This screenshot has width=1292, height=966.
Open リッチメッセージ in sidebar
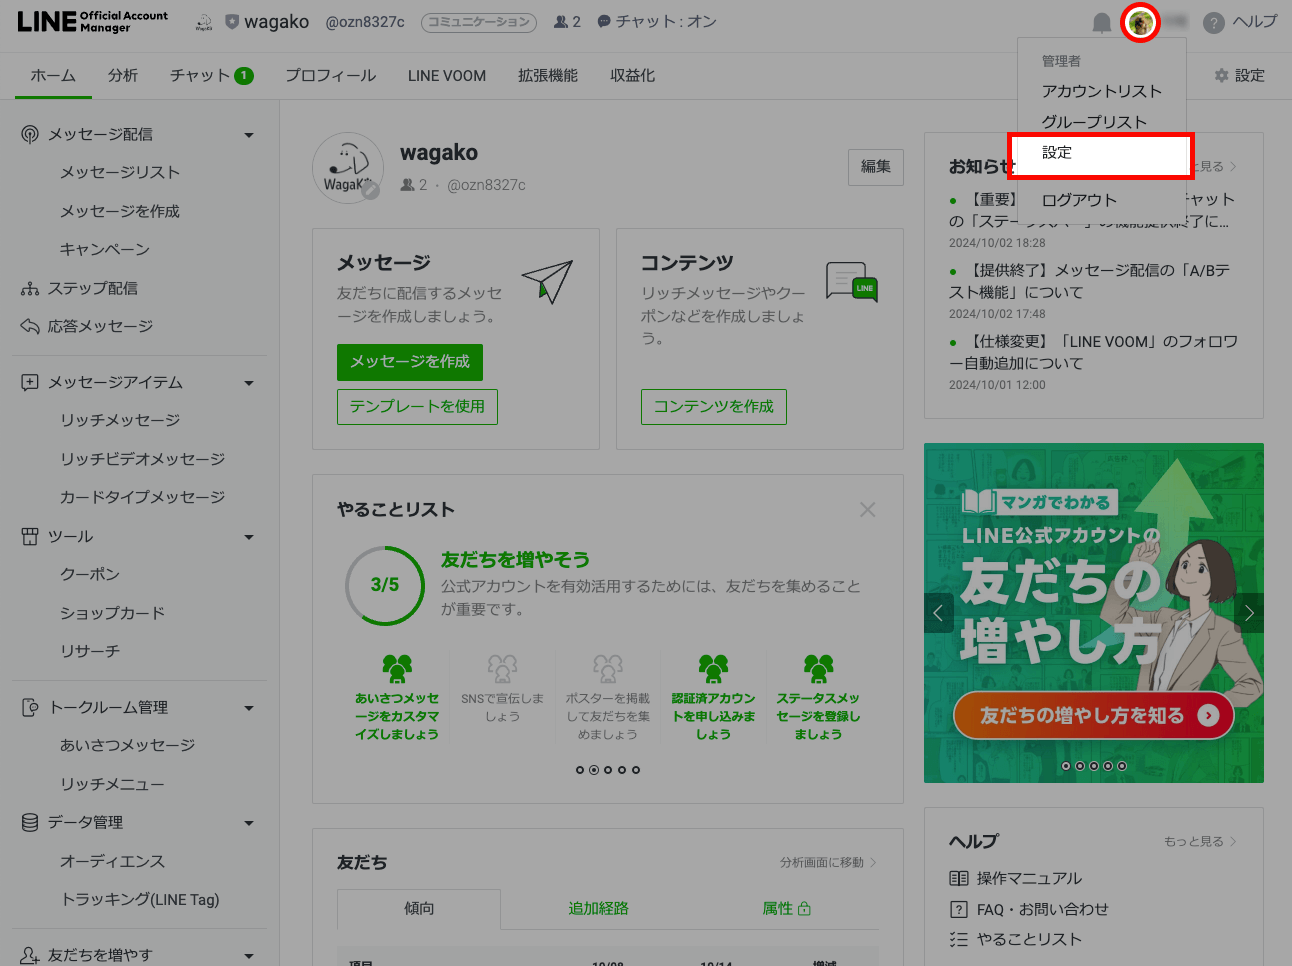(120, 420)
